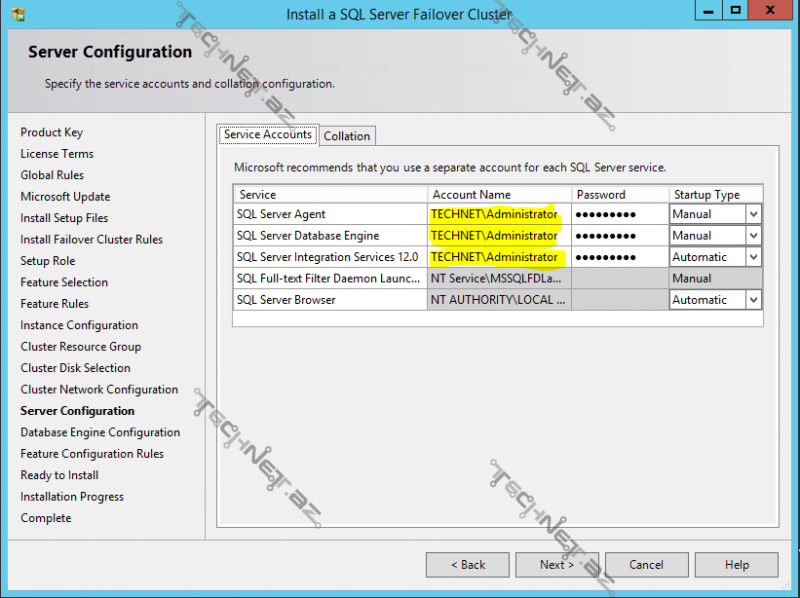
Task: Open SQL Server Agent startup type dropdown
Action: pos(753,214)
